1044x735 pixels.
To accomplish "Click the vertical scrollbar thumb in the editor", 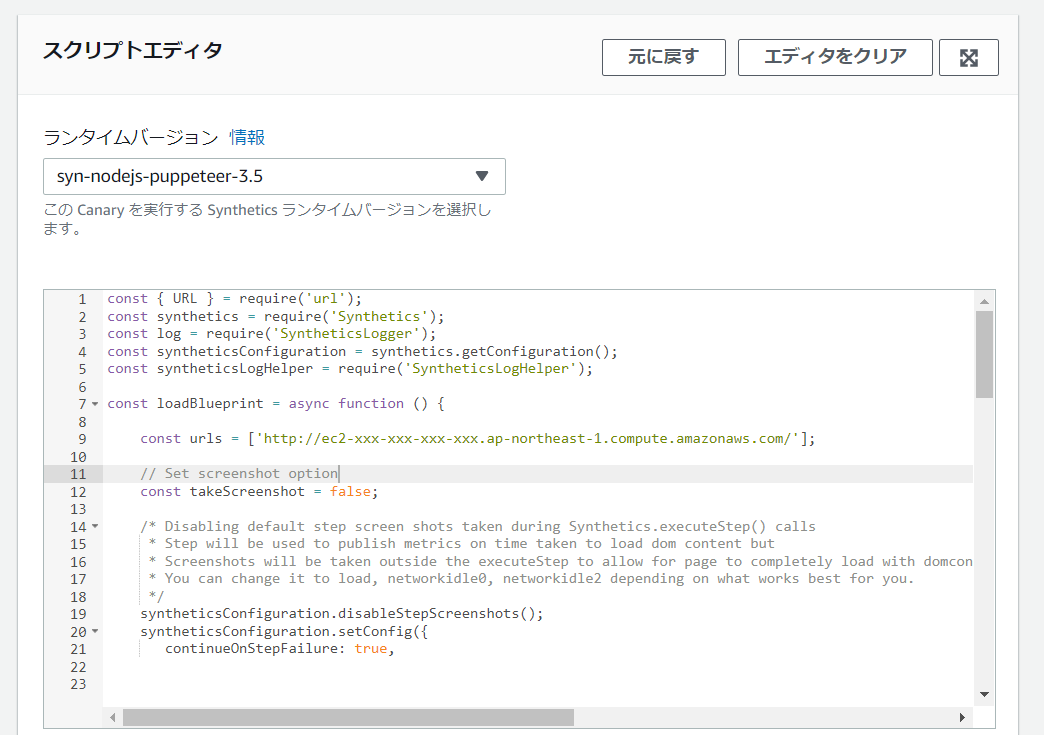I will tap(984, 353).
